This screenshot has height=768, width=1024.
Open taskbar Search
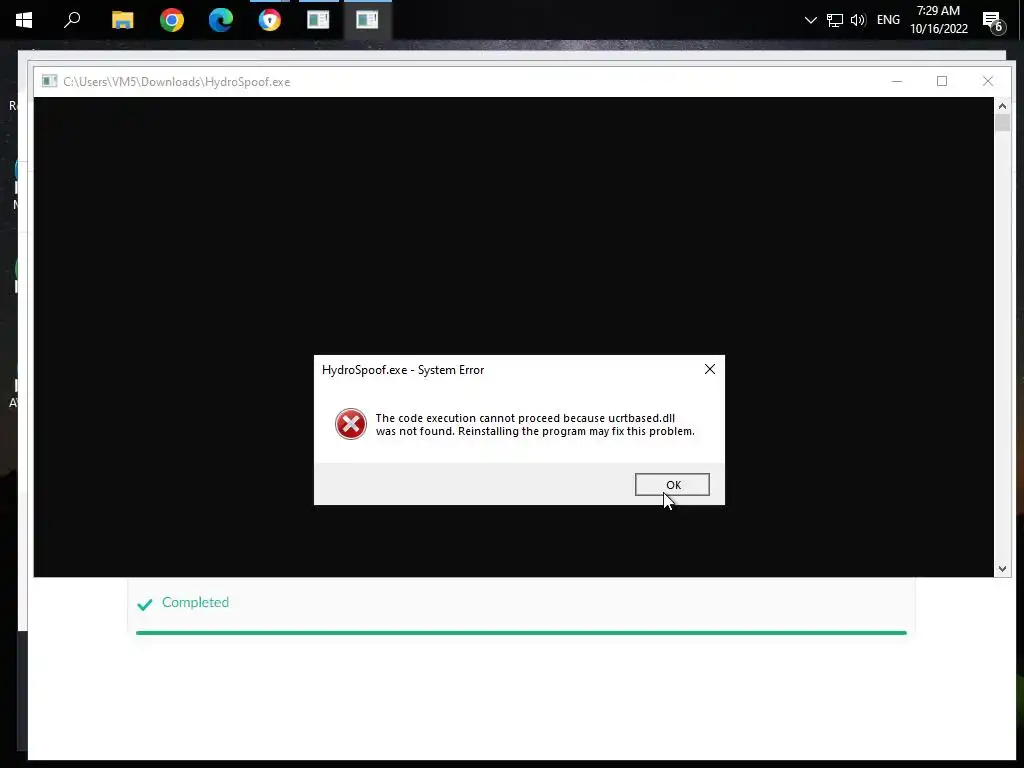[x=72, y=20]
